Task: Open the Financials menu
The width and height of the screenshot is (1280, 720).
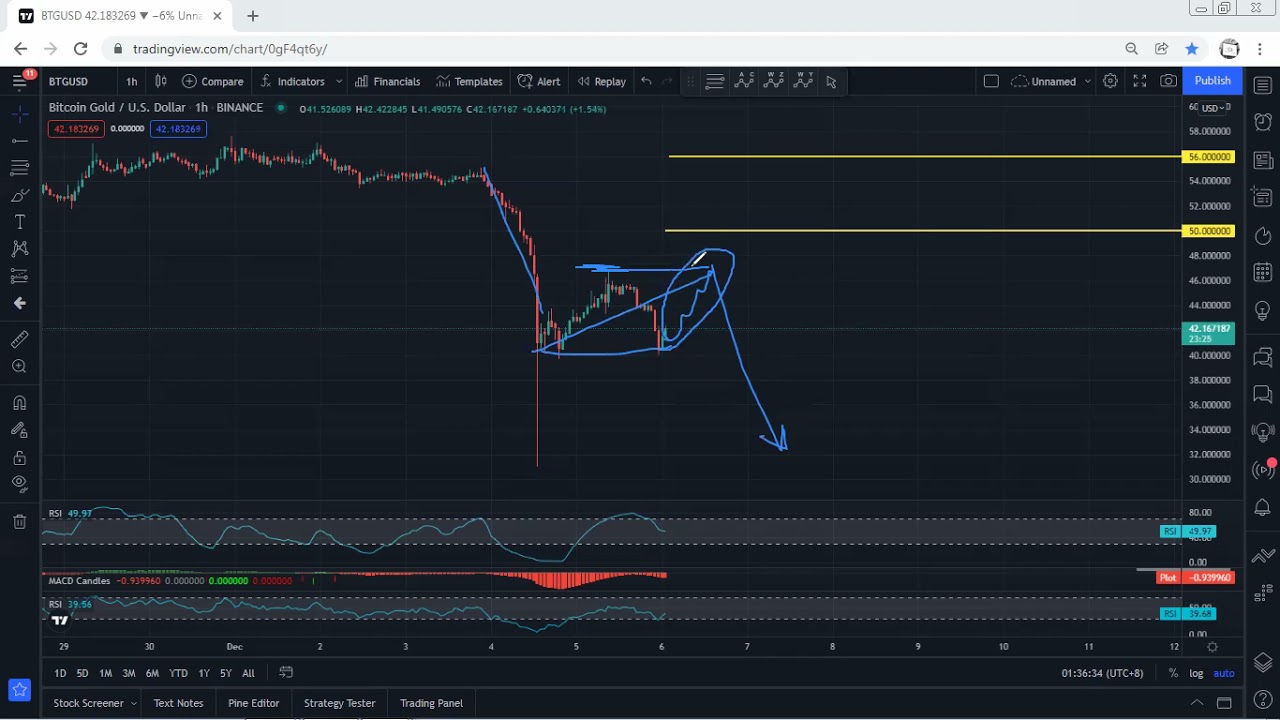Action: click(387, 81)
